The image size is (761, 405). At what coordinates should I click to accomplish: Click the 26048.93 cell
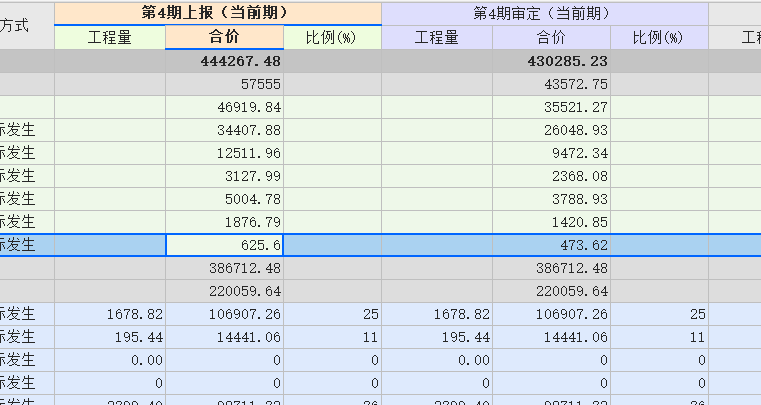[551, 130]
